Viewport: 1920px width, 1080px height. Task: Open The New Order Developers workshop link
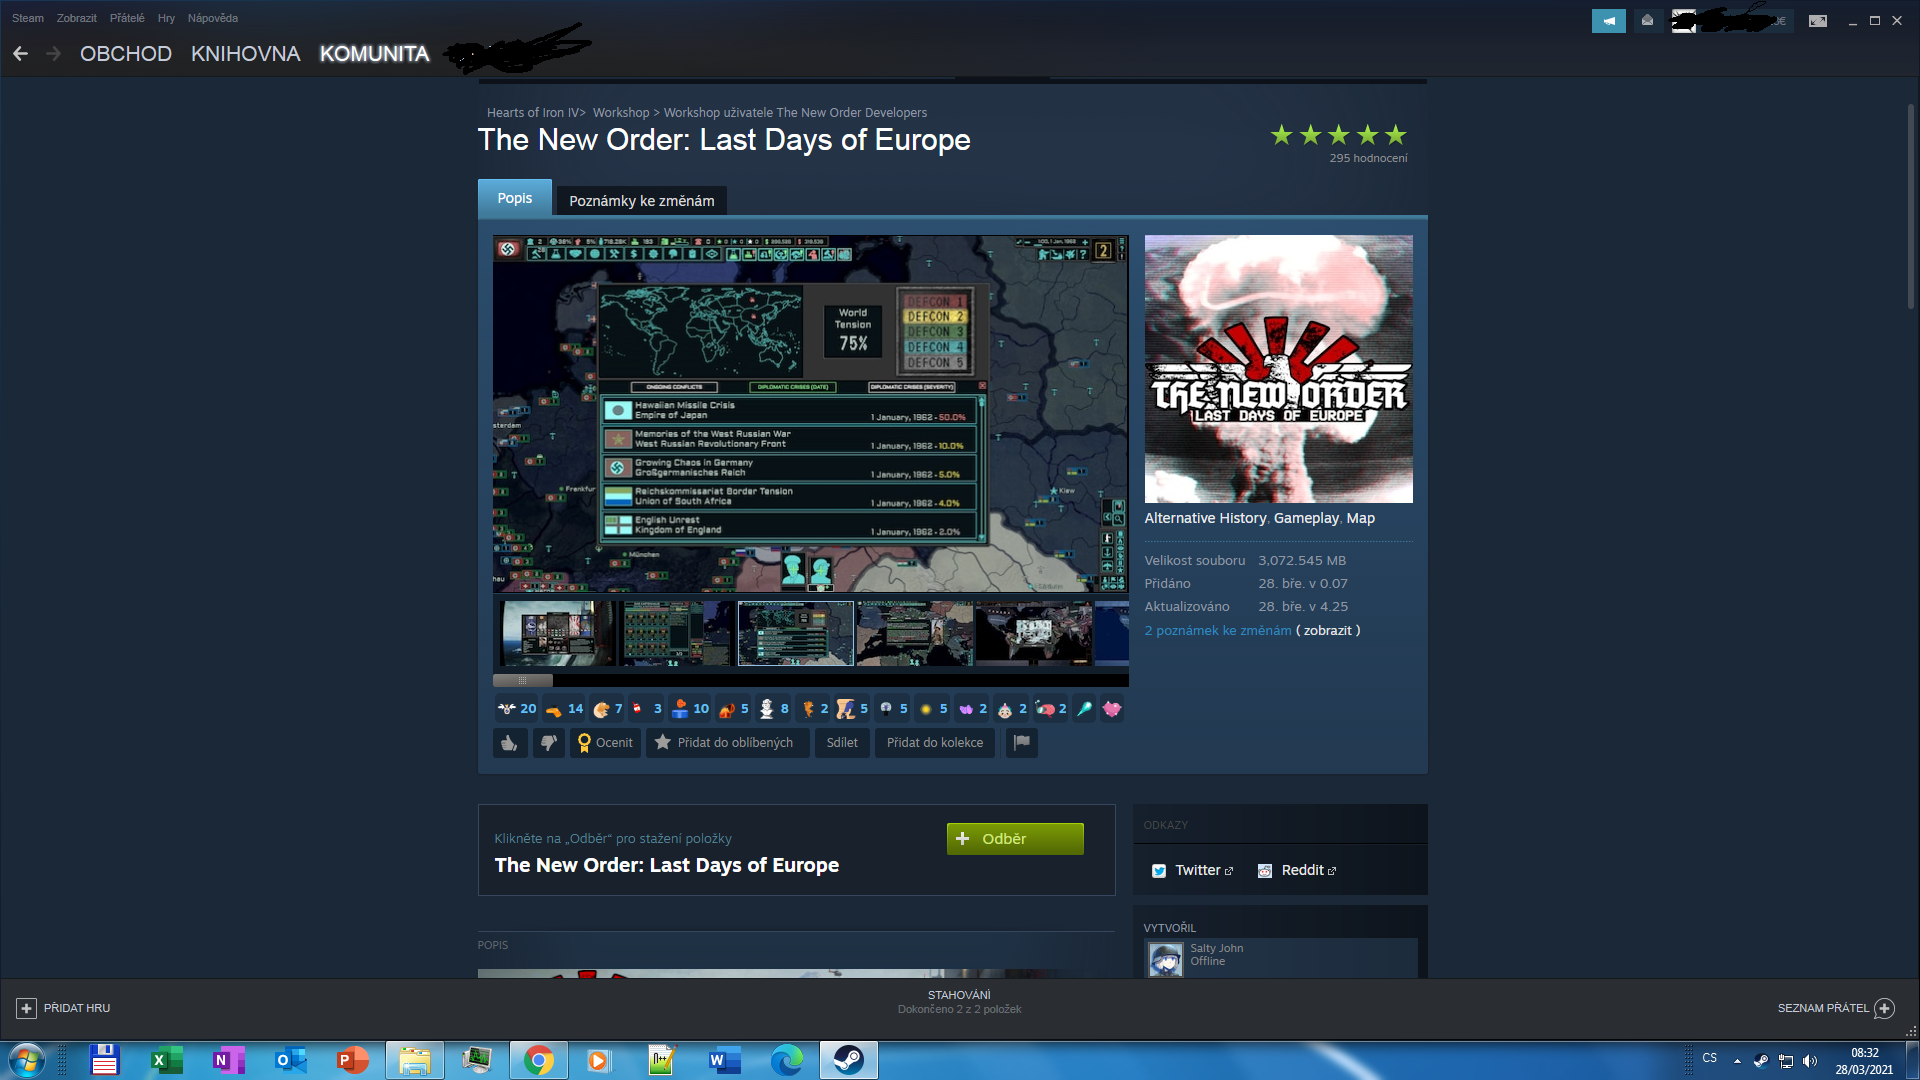[x=795, y=113]
